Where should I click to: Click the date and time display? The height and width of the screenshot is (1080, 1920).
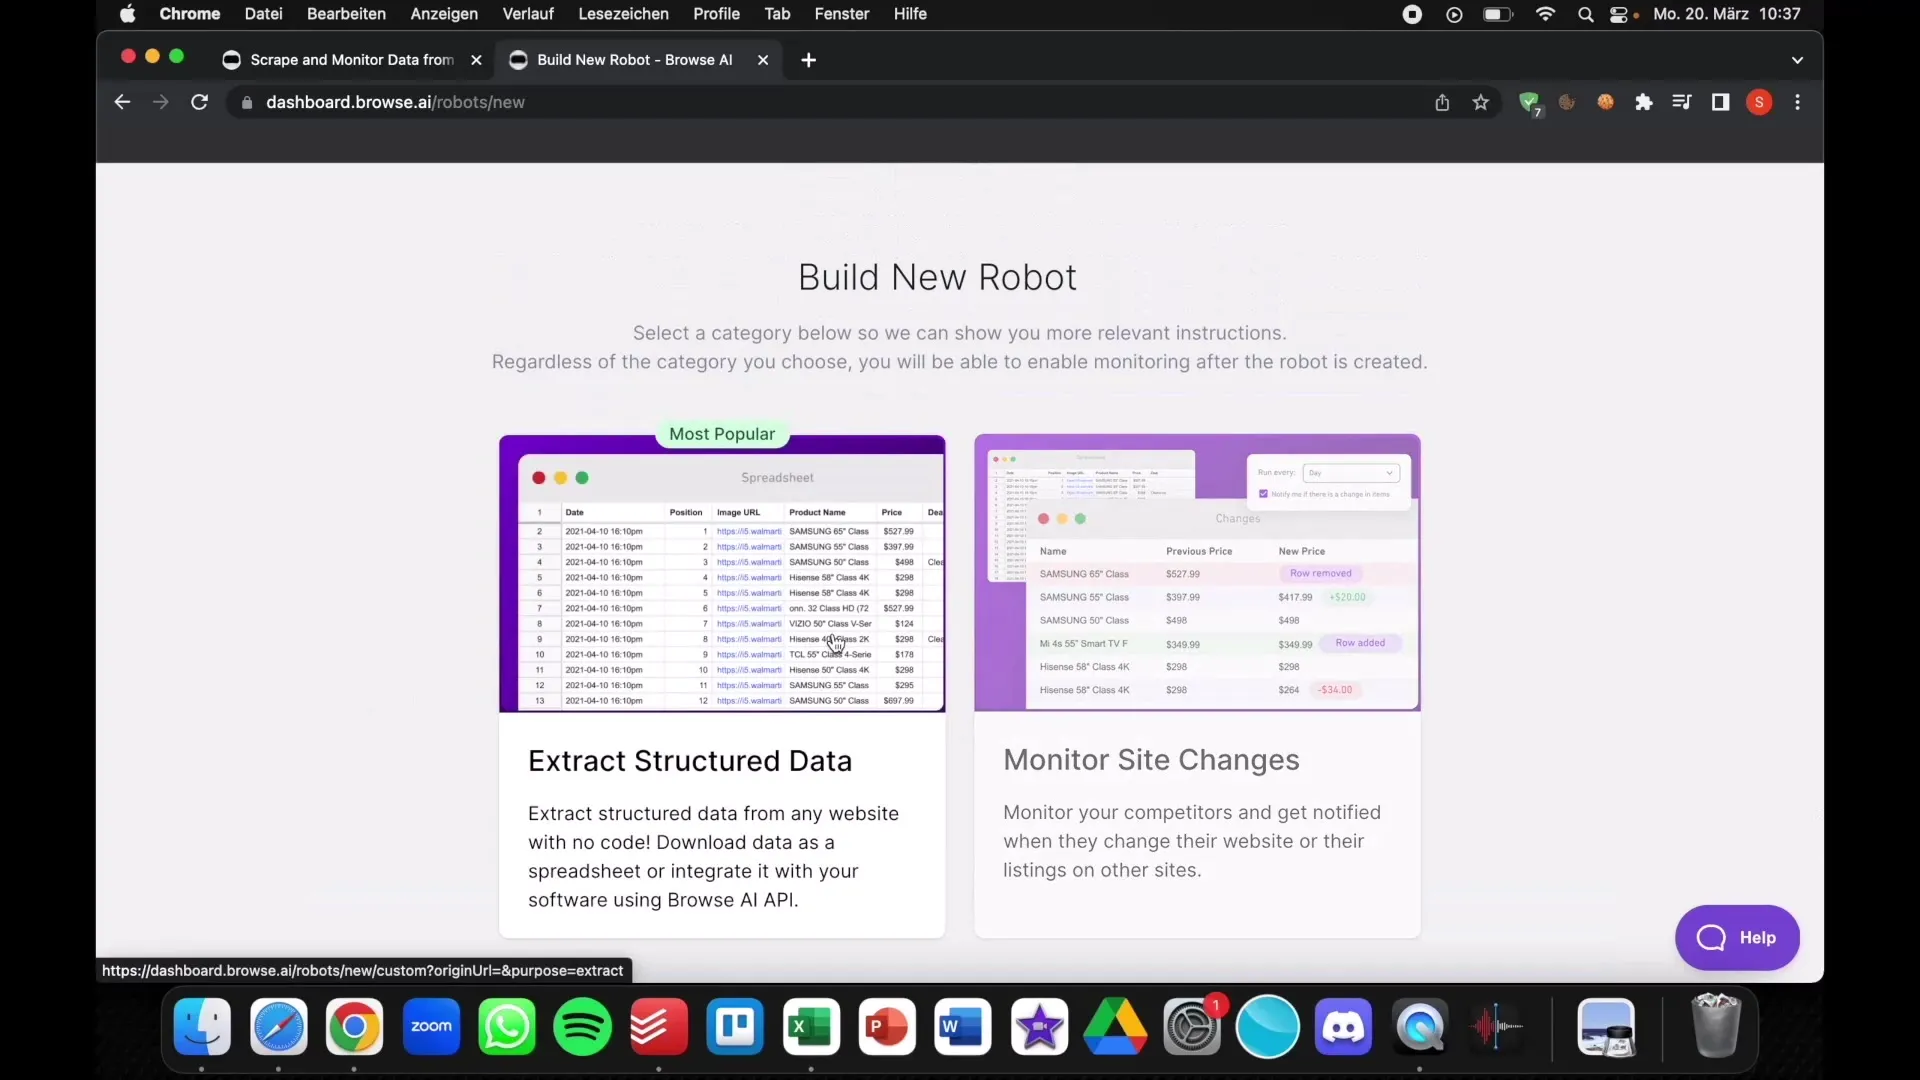tap(1727, 14)
